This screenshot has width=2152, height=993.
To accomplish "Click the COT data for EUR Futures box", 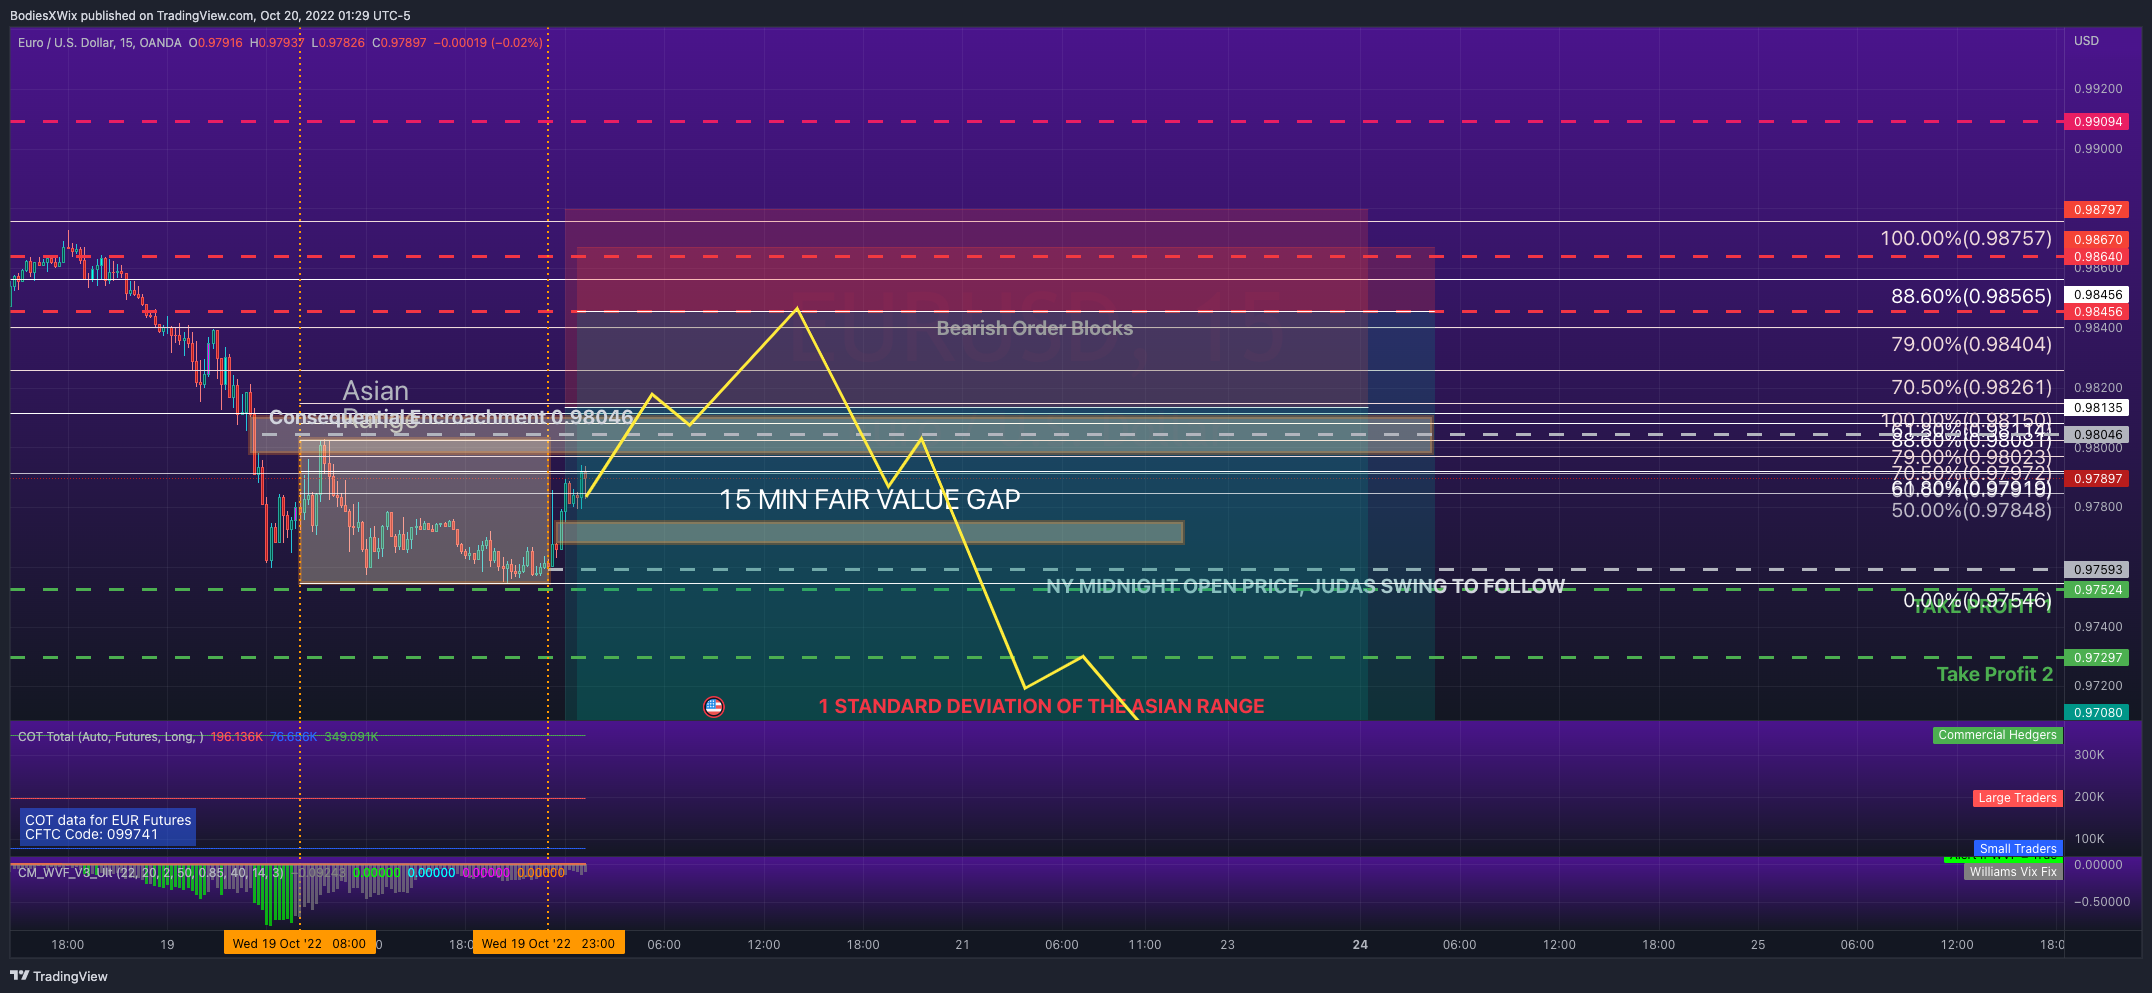I will pyautogui.click(x=108, y=827).
